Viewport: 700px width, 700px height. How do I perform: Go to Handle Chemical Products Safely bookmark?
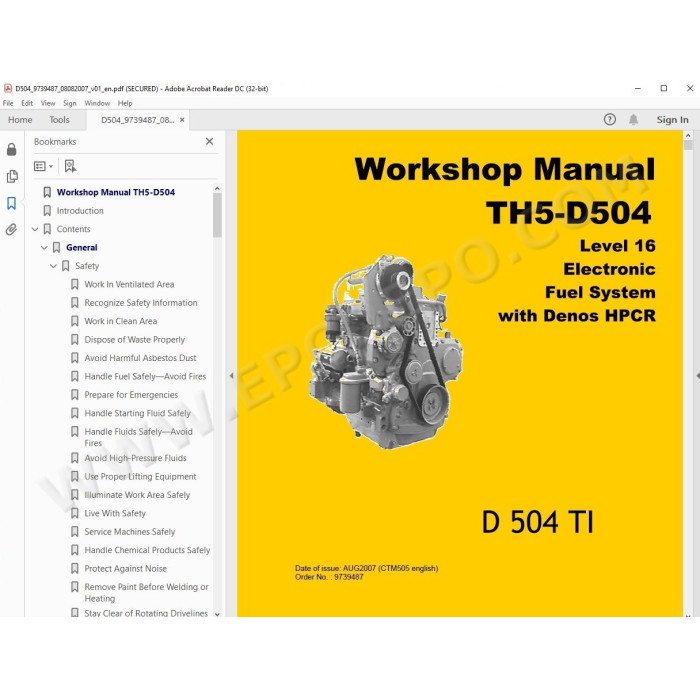pos(147,550)
